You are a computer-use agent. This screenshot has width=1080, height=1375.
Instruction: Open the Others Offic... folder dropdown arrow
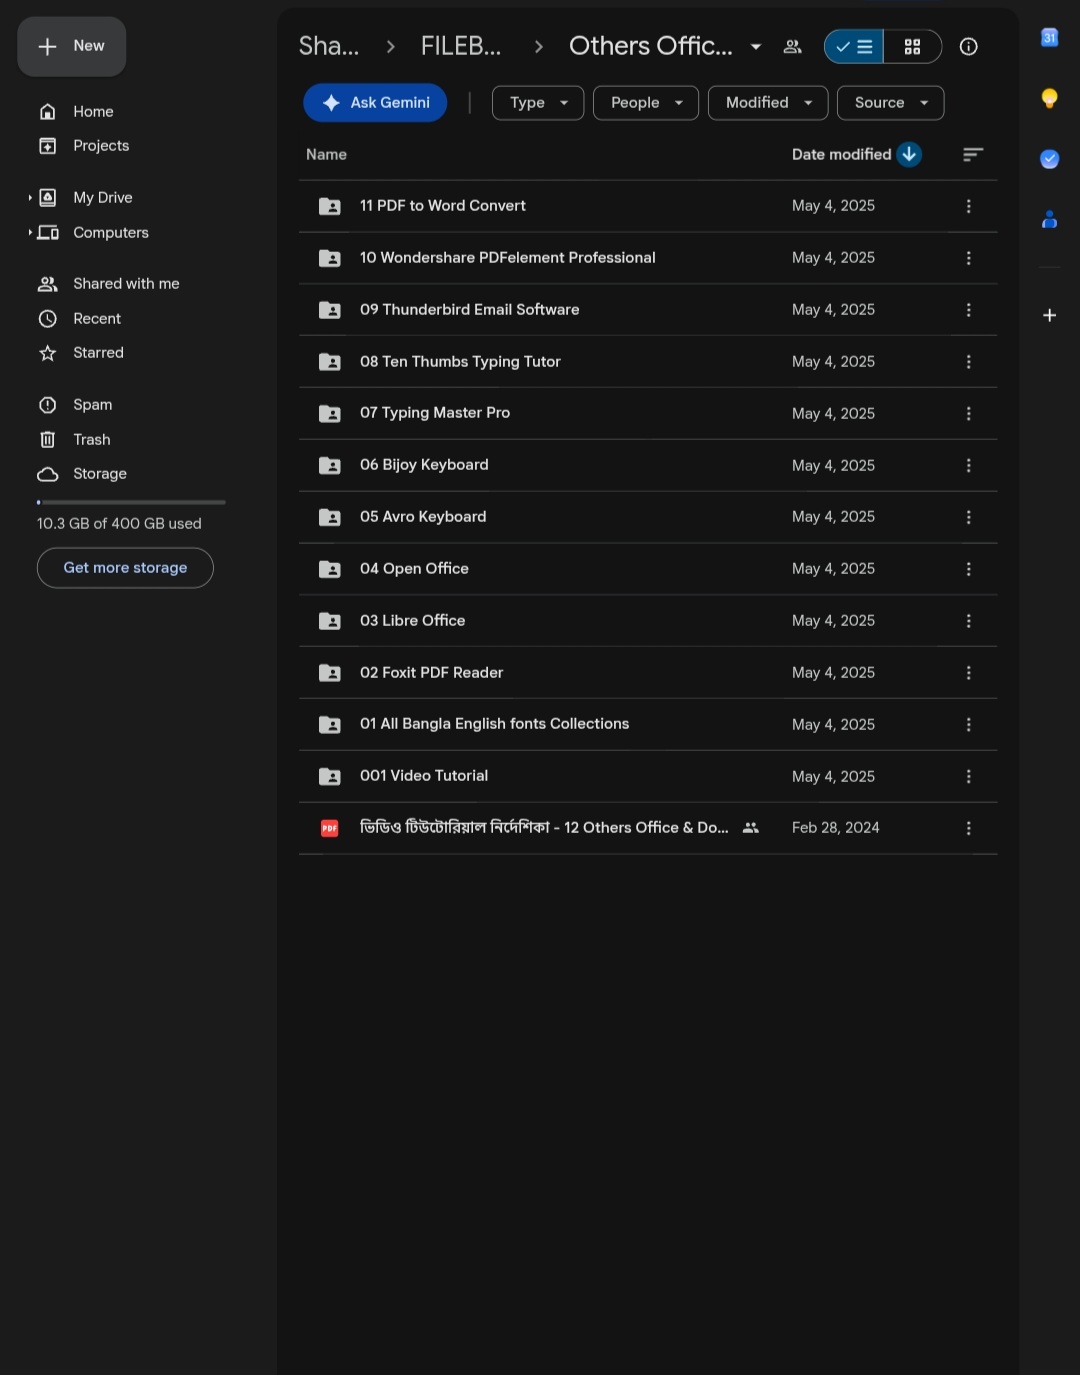756,46
